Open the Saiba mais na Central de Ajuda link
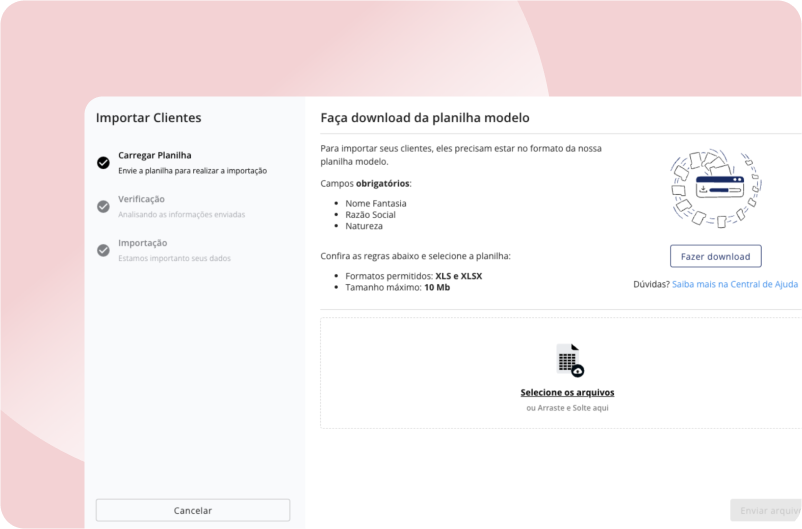The width and height of the screenshot is (802, 529). click(x=735, y=284)
